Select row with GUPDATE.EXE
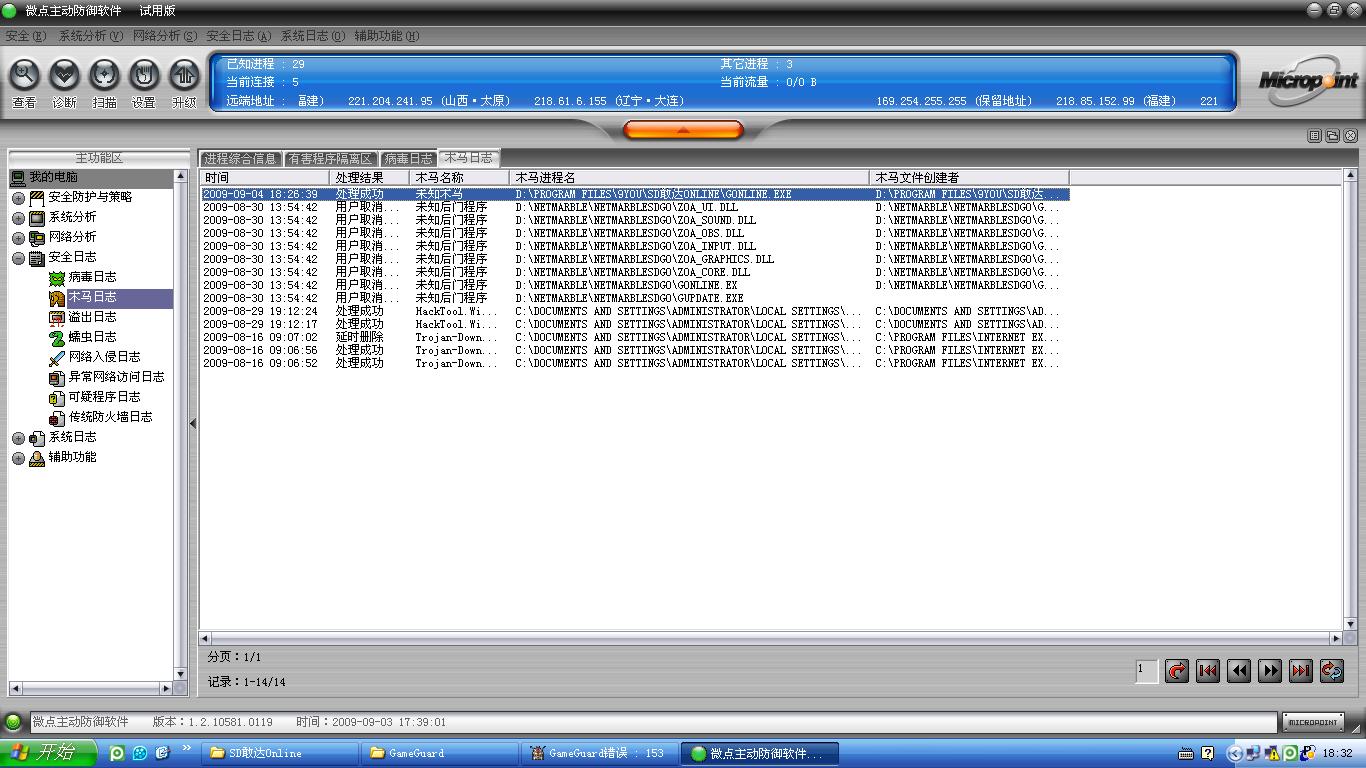 tap(635, 298)
